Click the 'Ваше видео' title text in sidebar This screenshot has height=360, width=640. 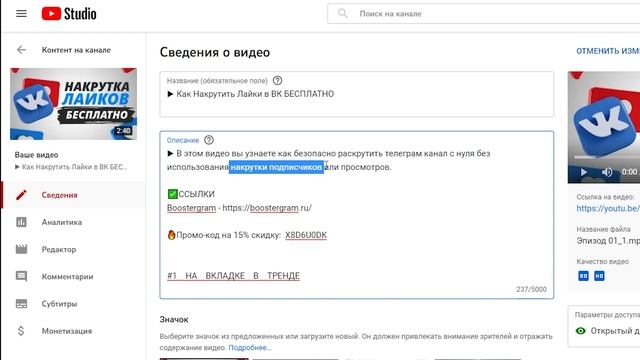pyautogui.click(x=36, y=155)
